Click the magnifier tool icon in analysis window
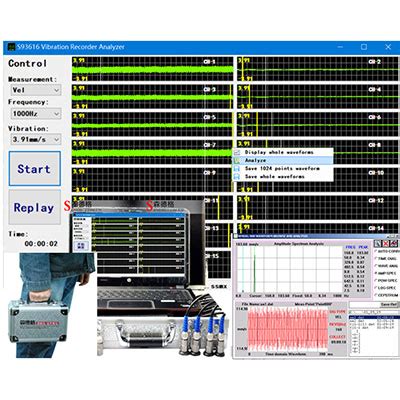The height and width of the screenshot is (400, 400). (x=378, y=244)
